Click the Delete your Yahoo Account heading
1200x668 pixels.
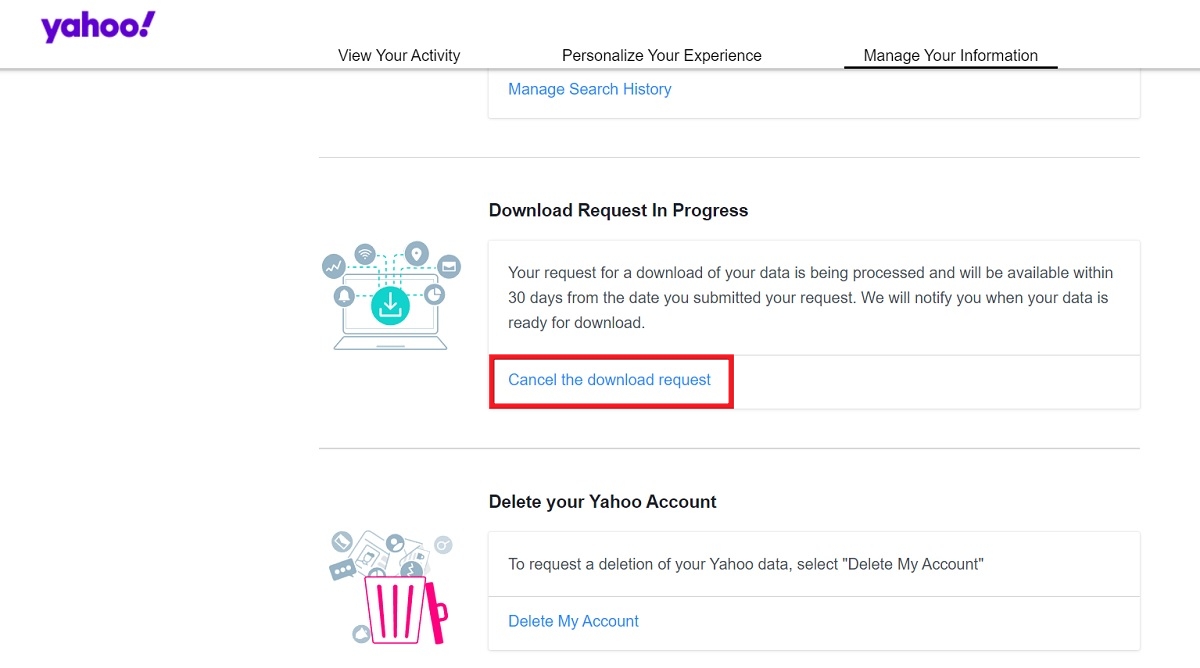coord(601,501)
